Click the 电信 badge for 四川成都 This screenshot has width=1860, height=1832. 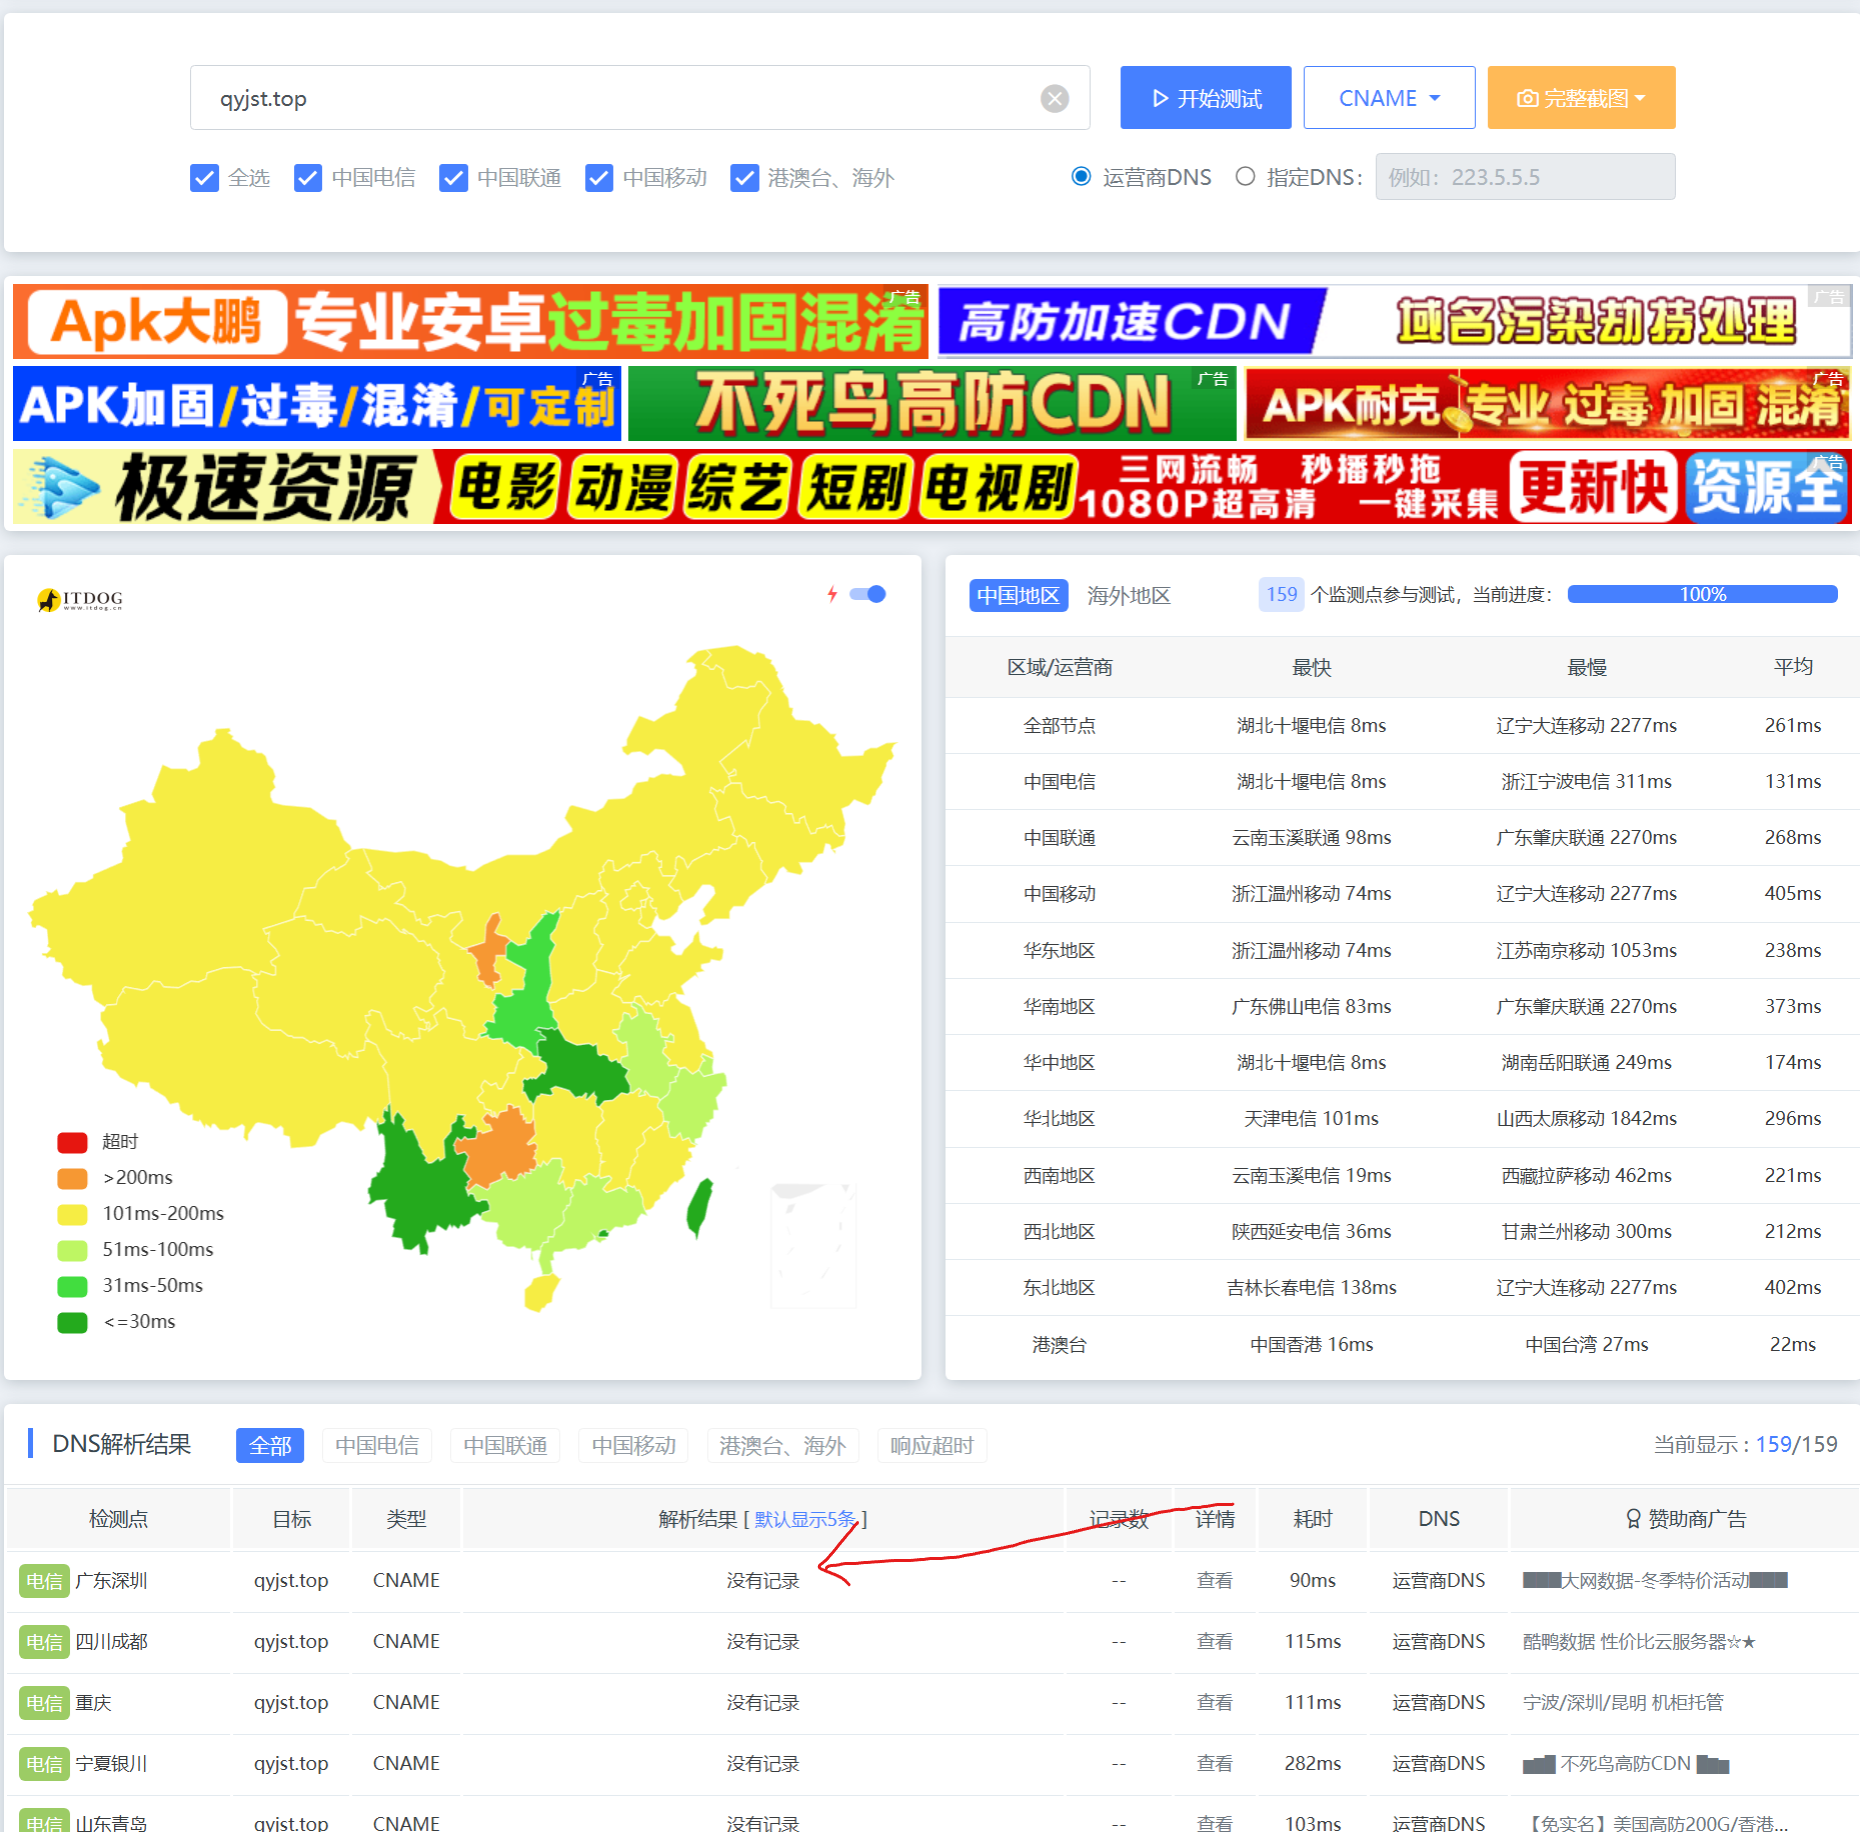pyautogui.click(x=44, y=1642)
